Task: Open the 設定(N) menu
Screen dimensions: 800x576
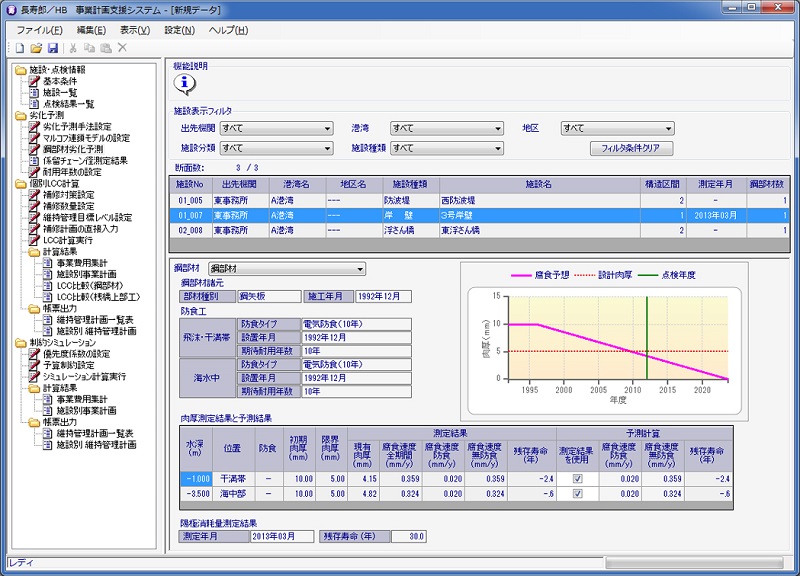Action: [180, 30]
